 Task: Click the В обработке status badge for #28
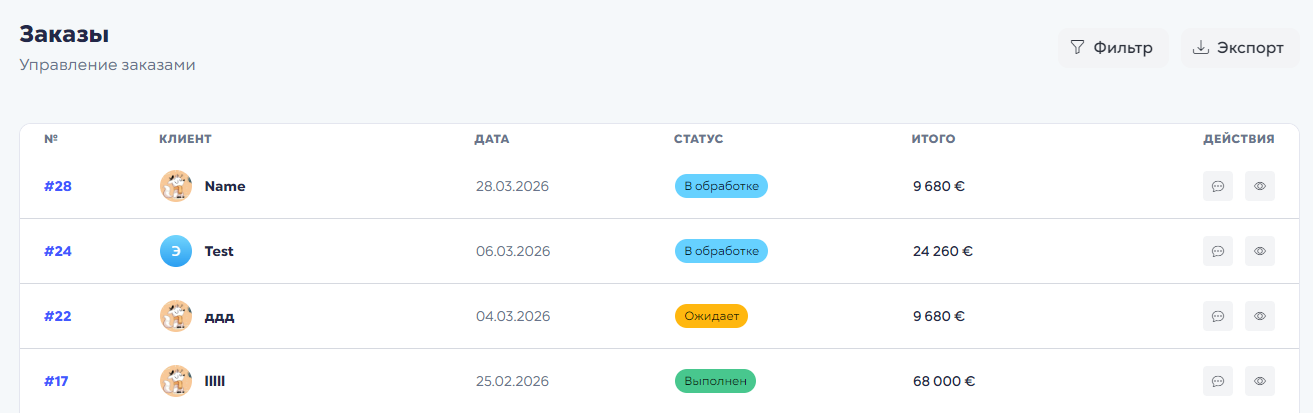pos(721,186)
